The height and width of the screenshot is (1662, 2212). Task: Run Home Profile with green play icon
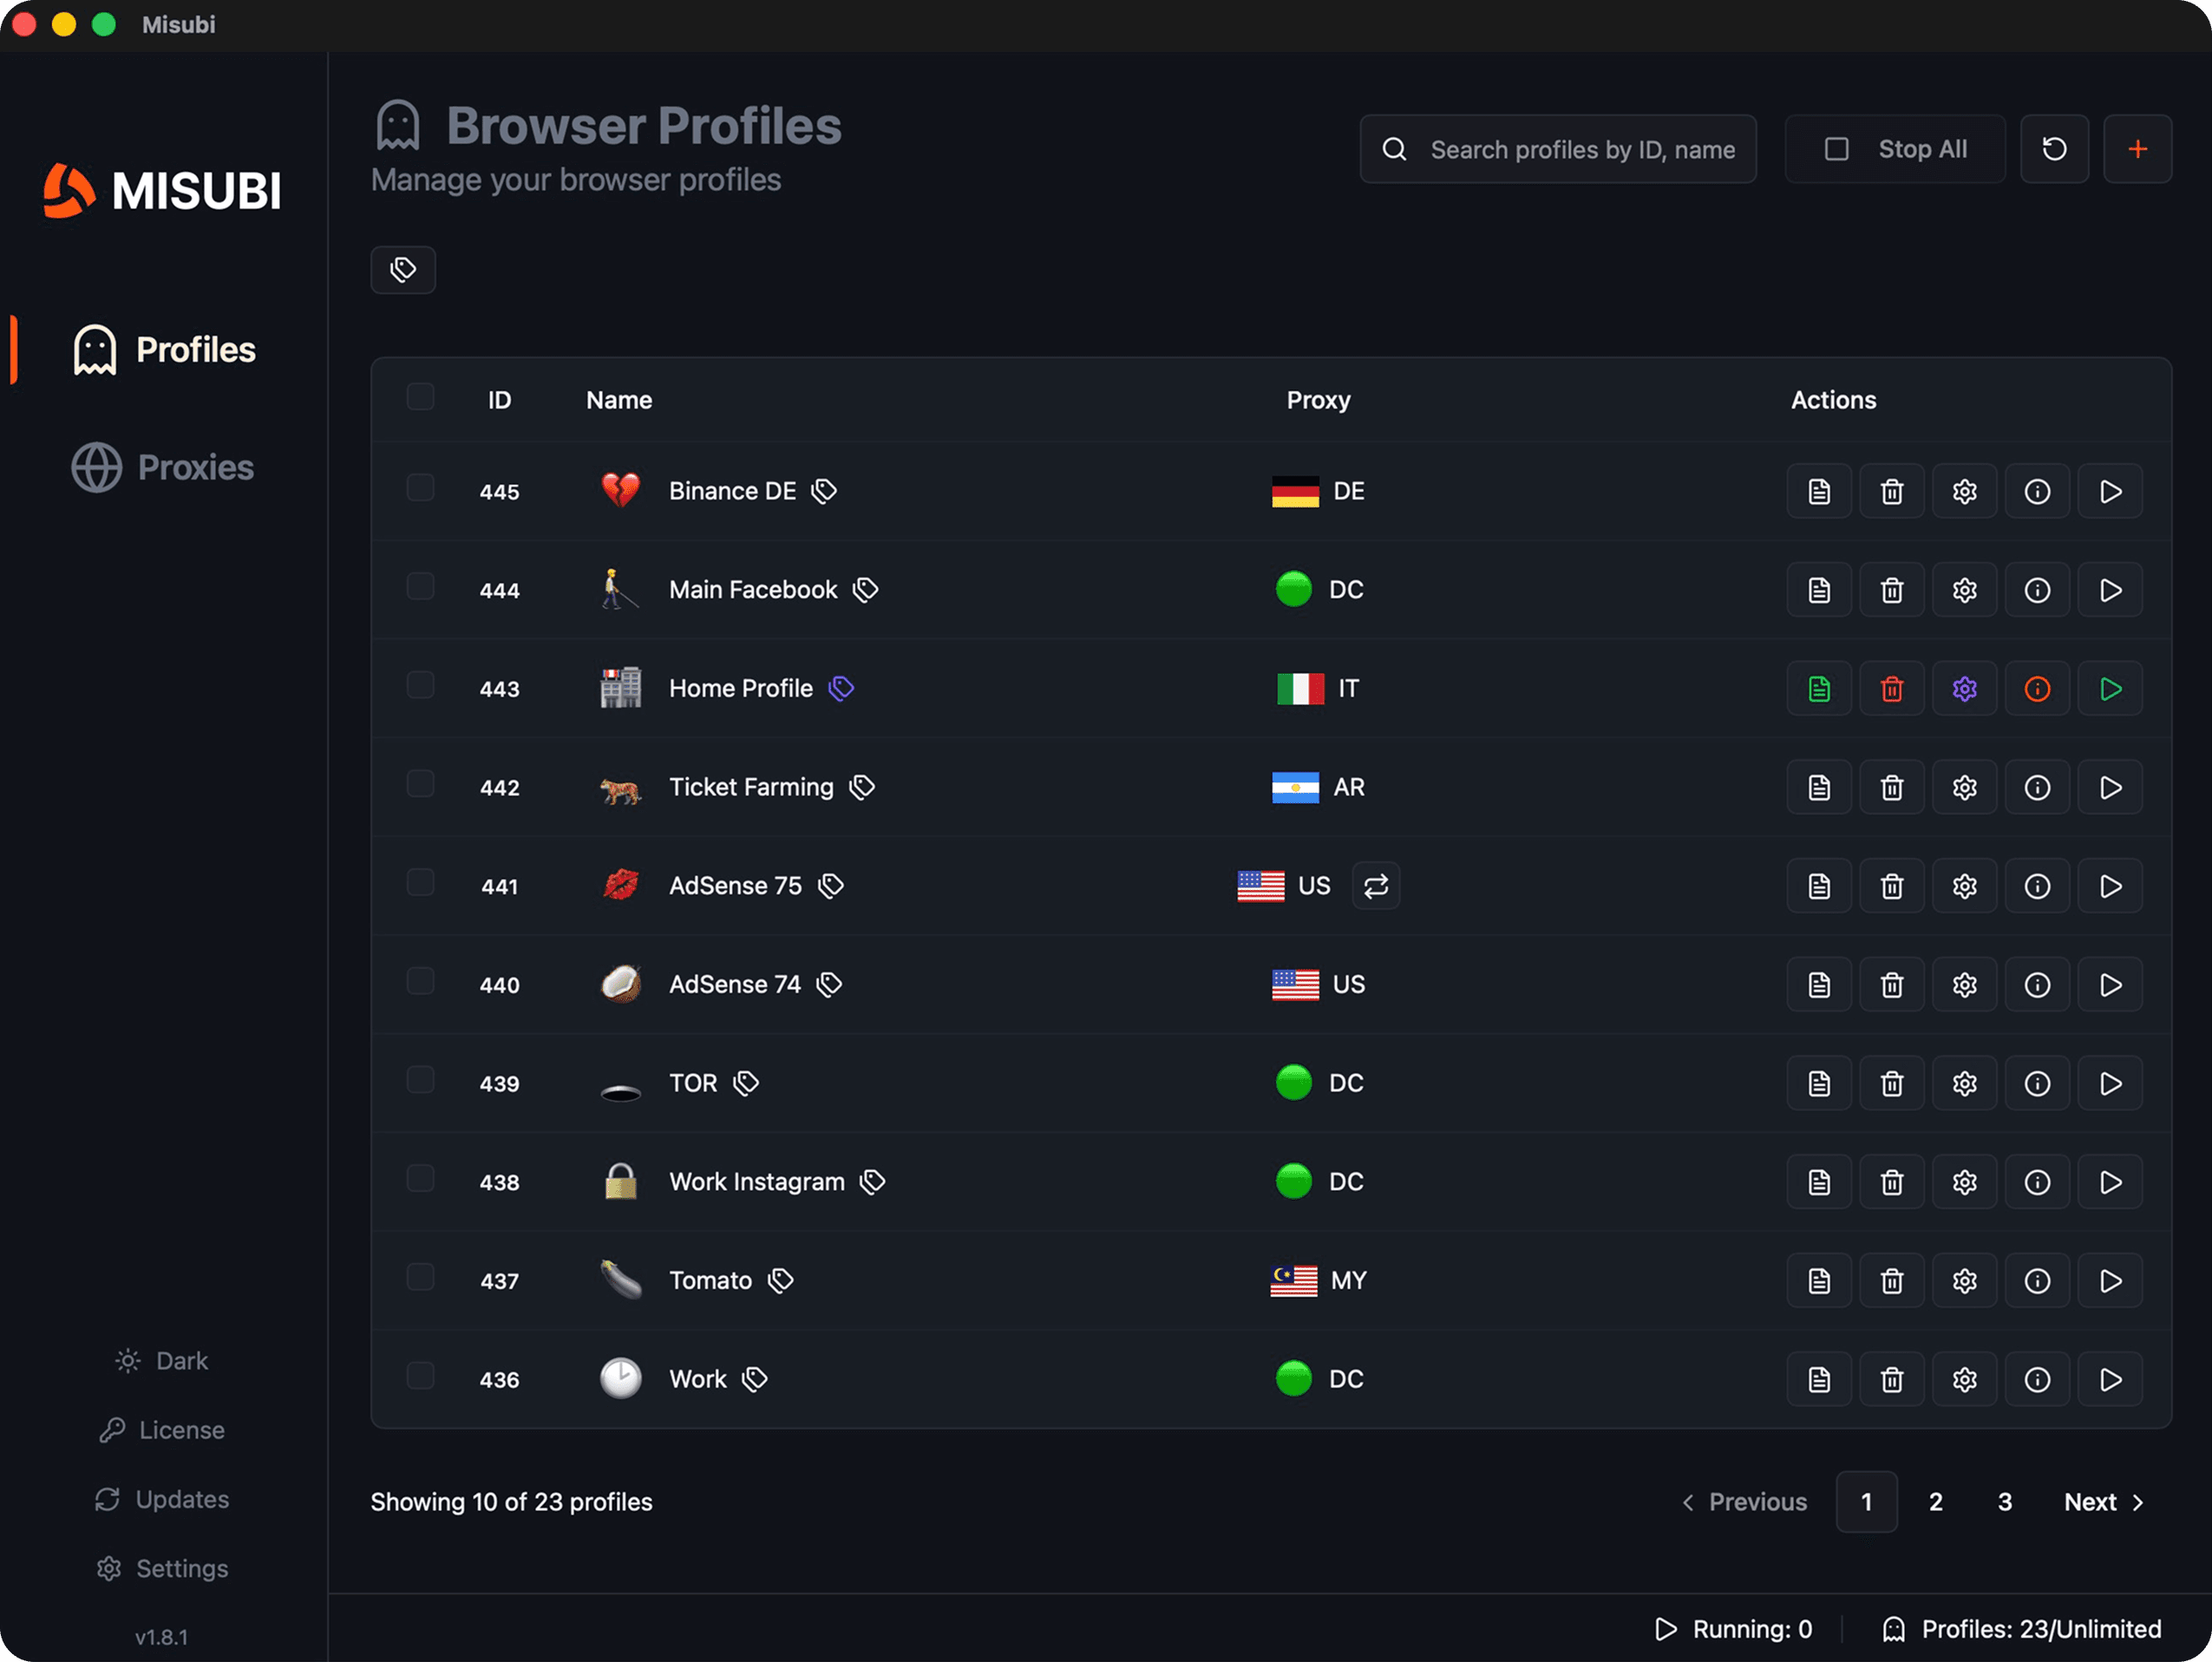[2110, 689]
